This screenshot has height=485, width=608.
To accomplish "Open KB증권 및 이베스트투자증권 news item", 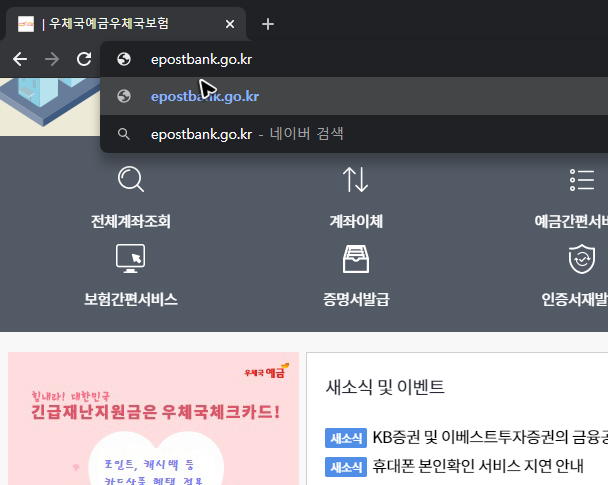I will tap(490, 437).
